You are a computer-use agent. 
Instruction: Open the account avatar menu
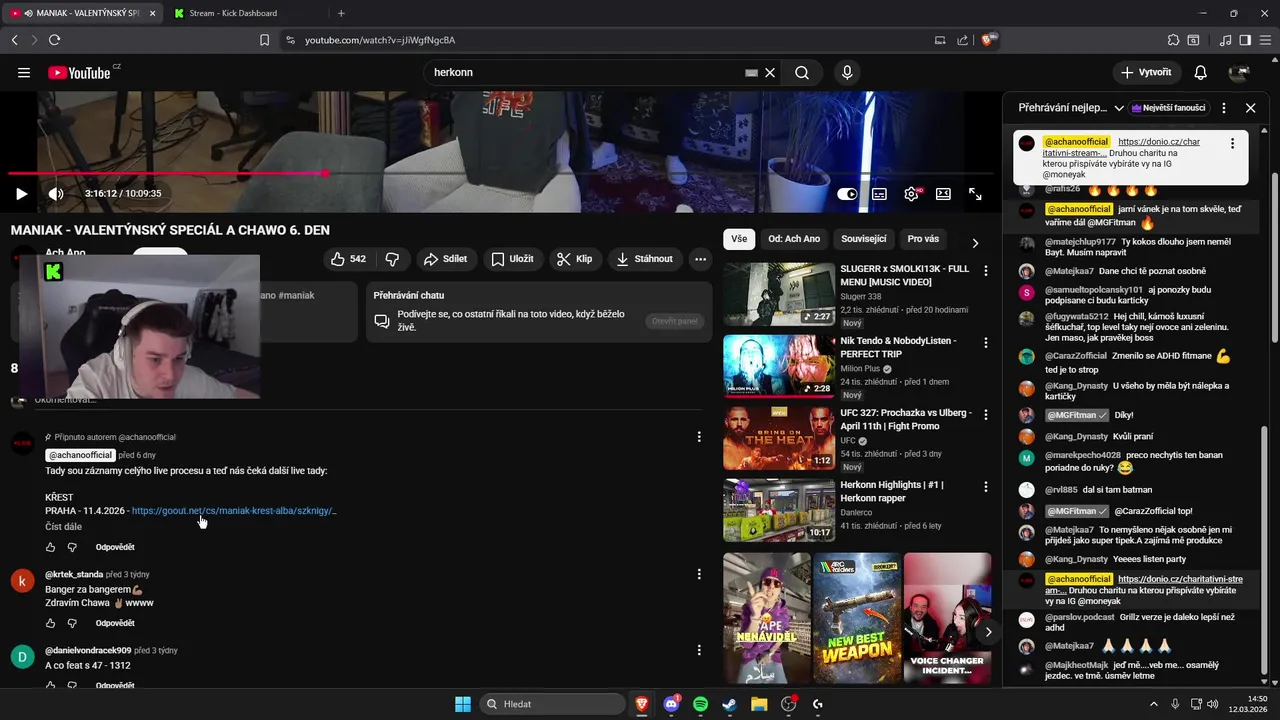pos(1239,73)
